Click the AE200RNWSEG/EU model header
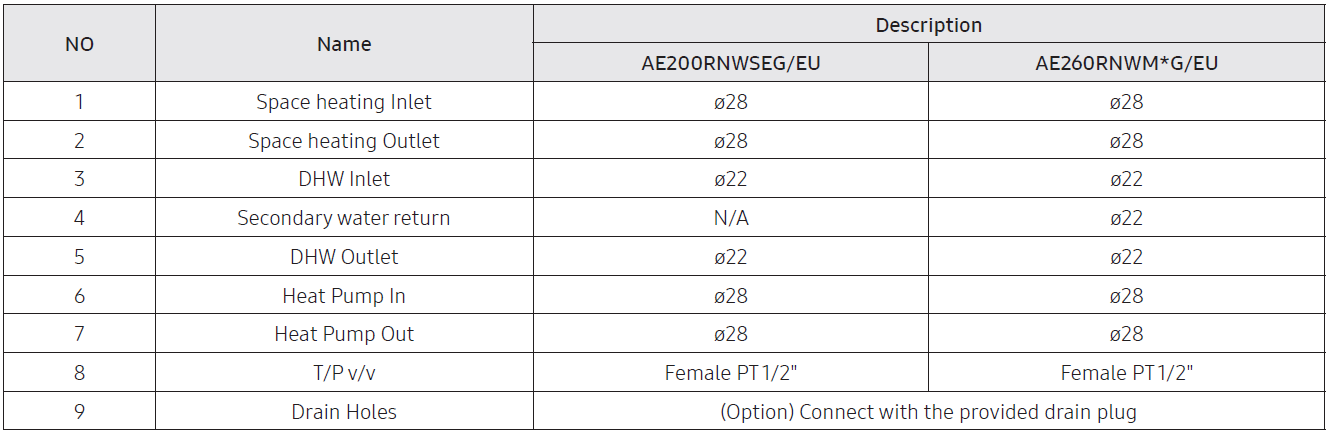 point(731,63)
